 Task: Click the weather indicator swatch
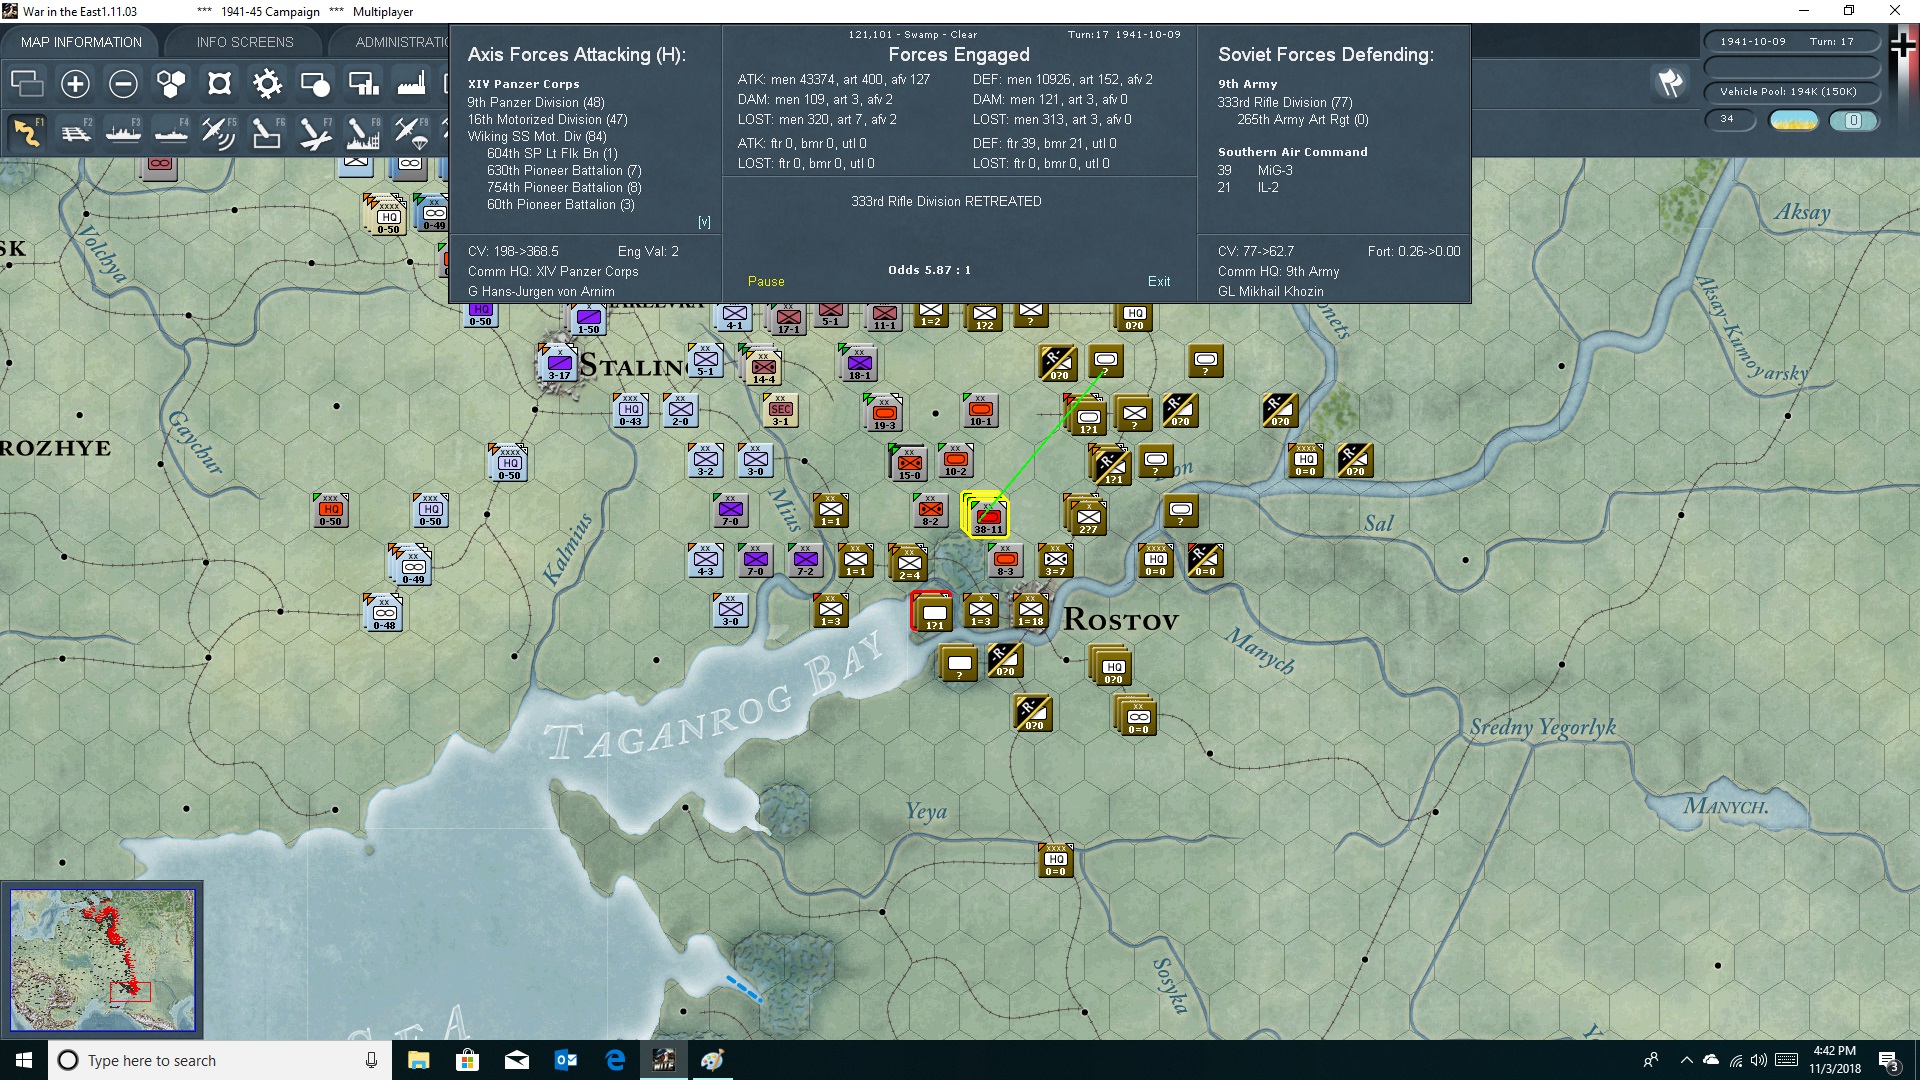[1793, 120]
